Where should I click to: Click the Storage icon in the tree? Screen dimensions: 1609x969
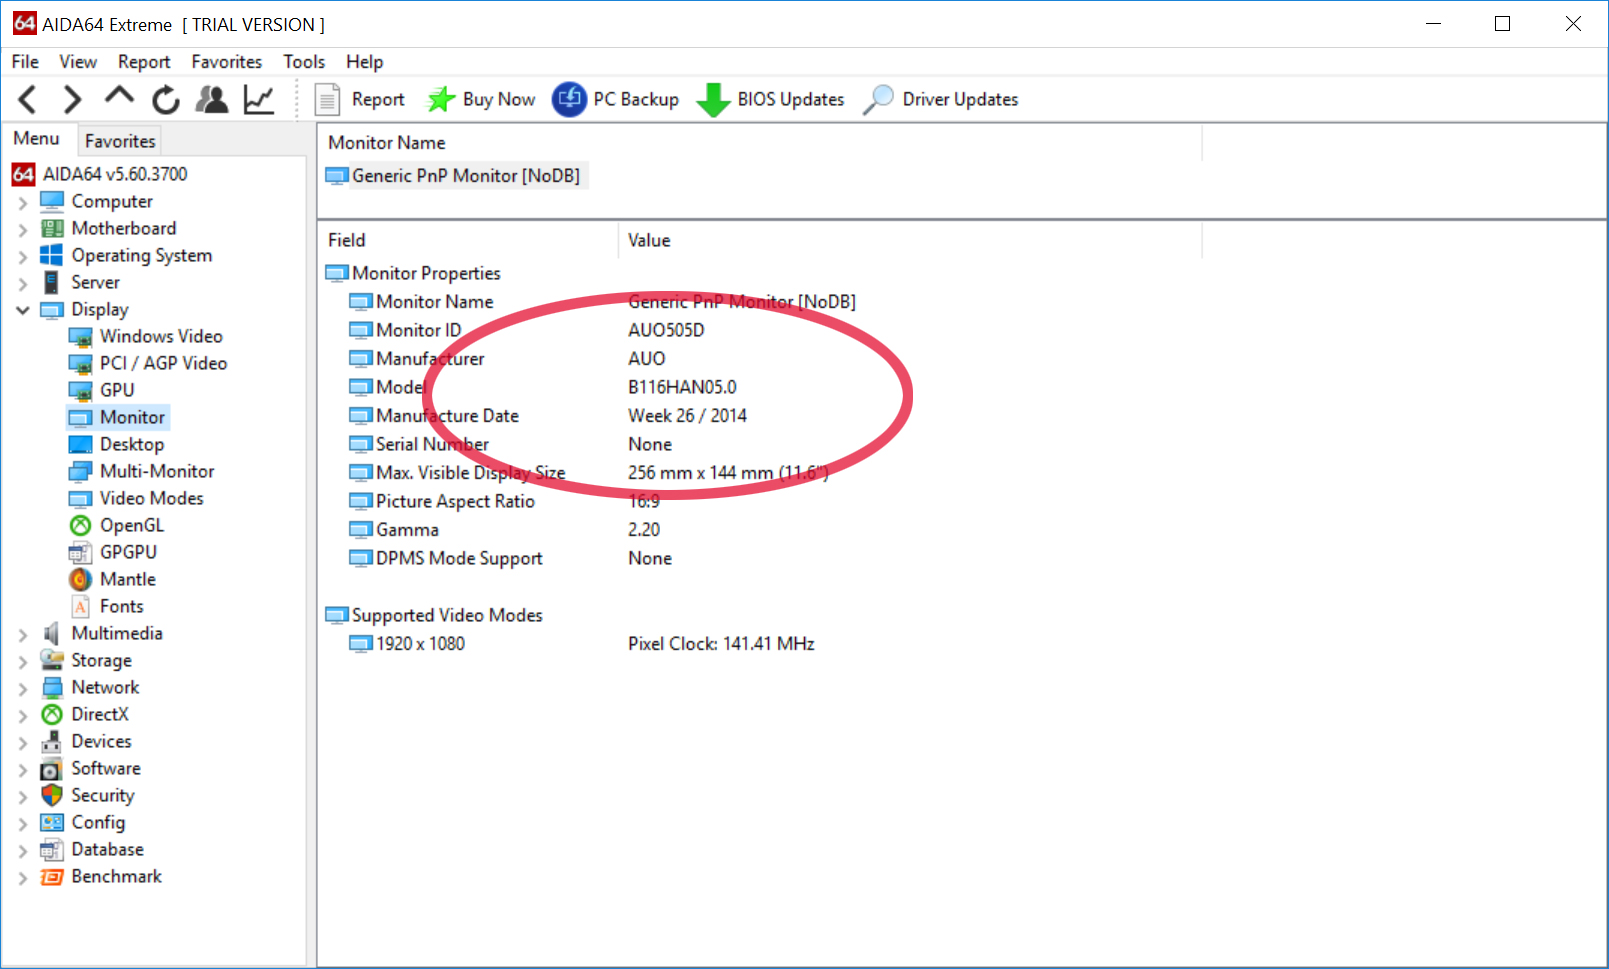coord(52,660)
